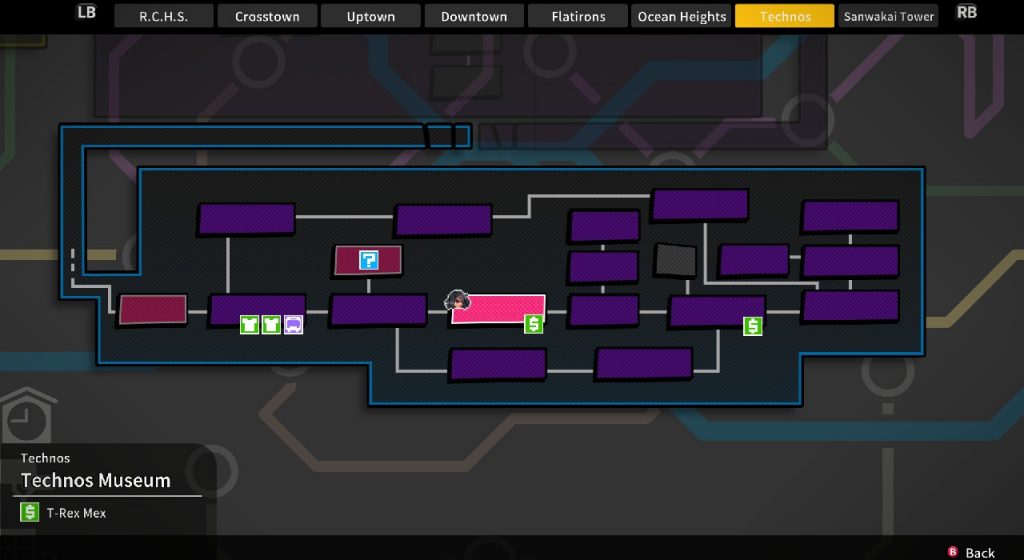This screenshot has height=560, width=1024.
Task: Open the Downtown map tab
Action: pyautogui.click(x=474, y=16)
